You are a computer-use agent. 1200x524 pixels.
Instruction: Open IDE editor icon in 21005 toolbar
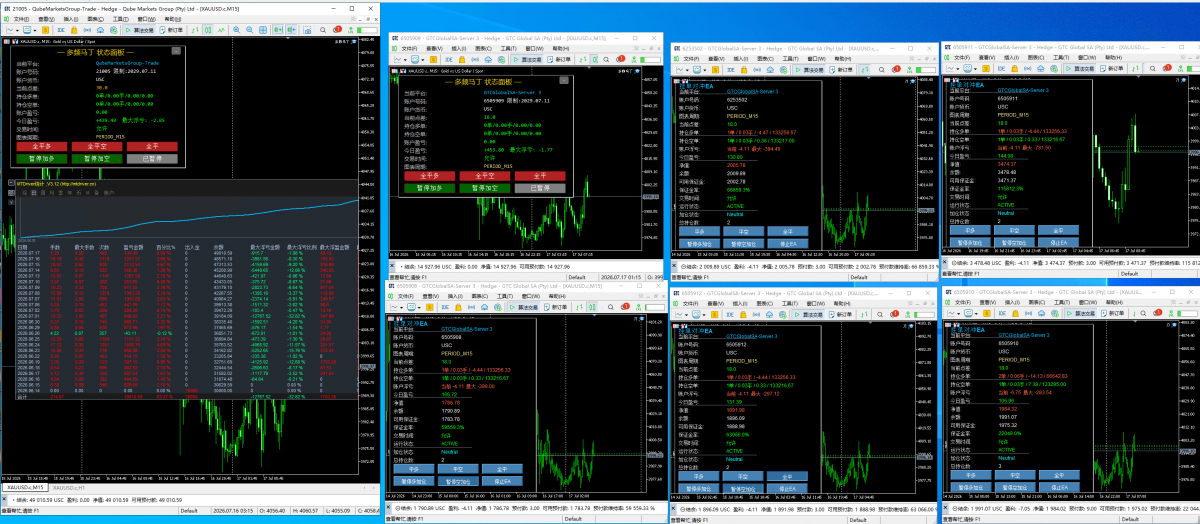click(x=61, y=30)
